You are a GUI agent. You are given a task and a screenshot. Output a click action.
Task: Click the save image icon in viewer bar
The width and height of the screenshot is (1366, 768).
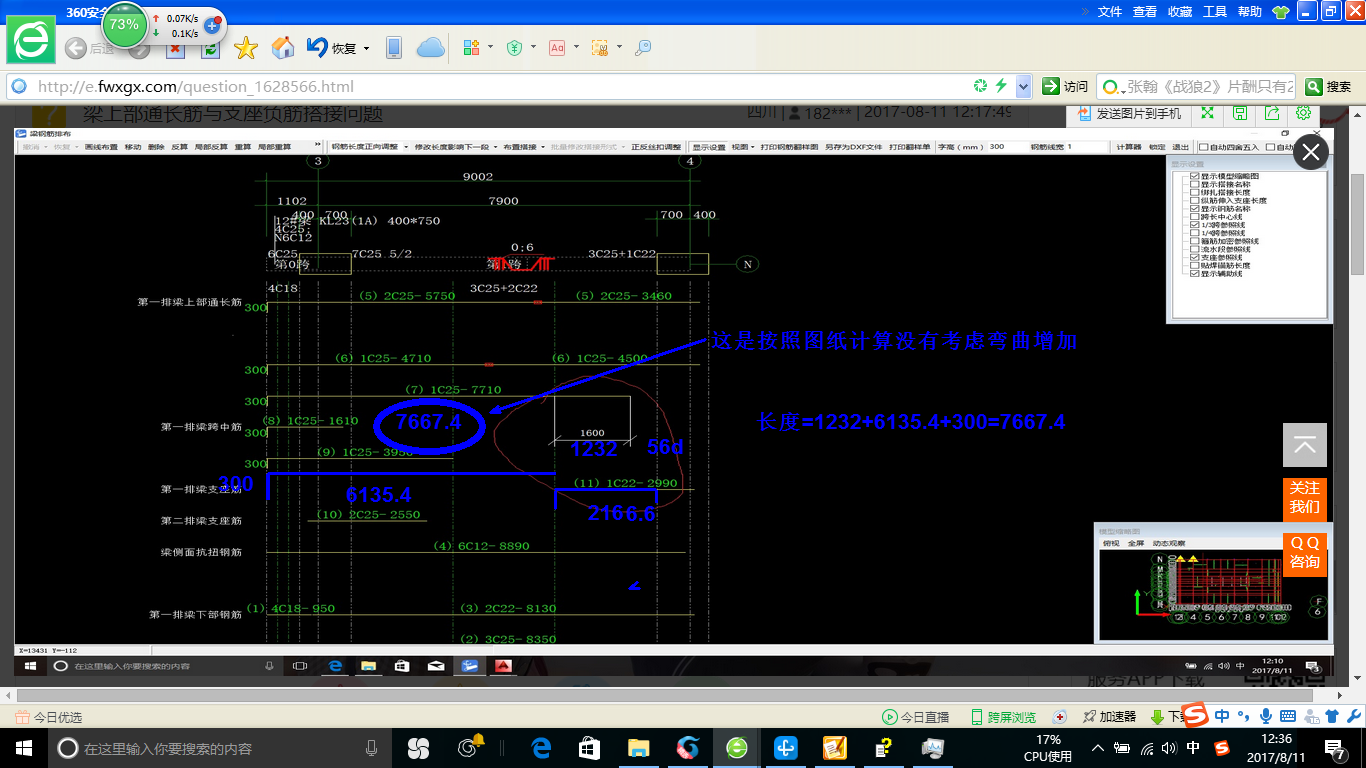pyautogui.click(x=1240, y=113)
